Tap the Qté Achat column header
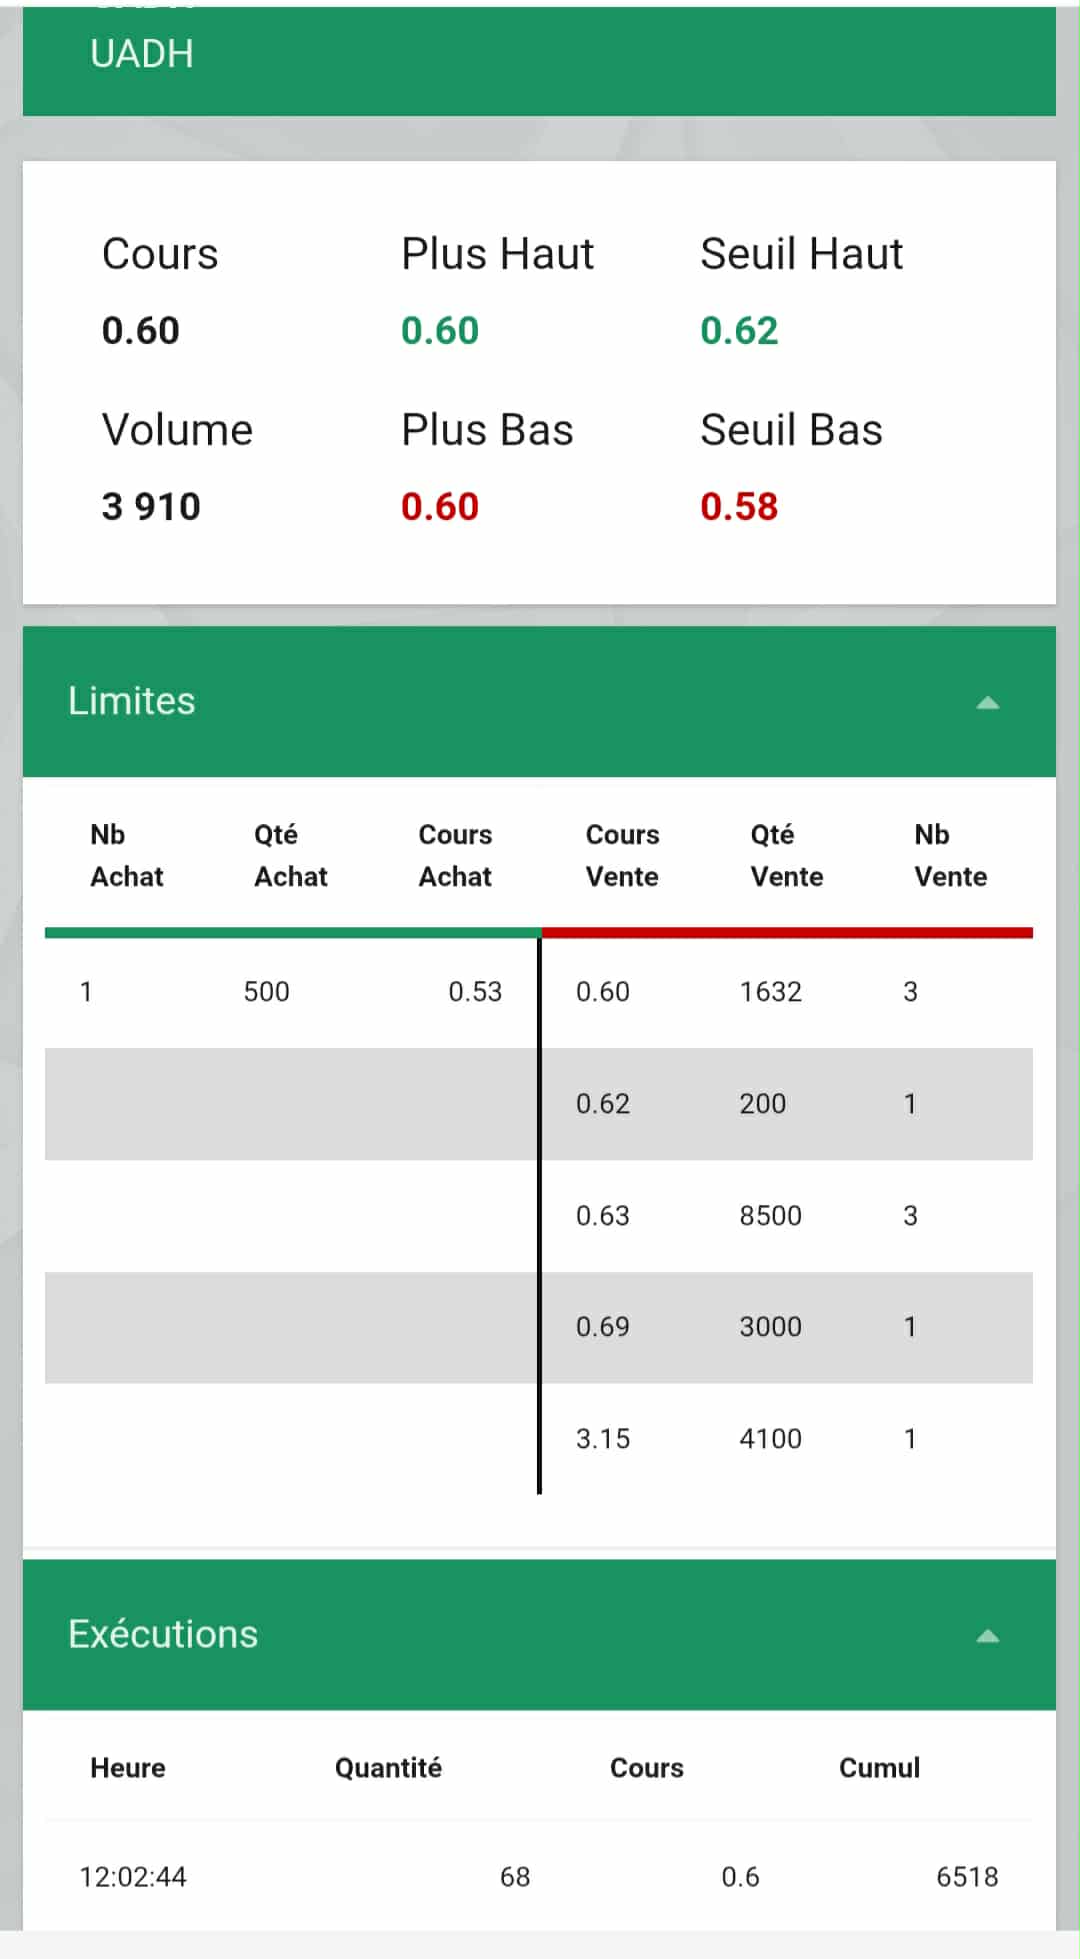This screenshot has height=1959, width=1080. (290, 856)
